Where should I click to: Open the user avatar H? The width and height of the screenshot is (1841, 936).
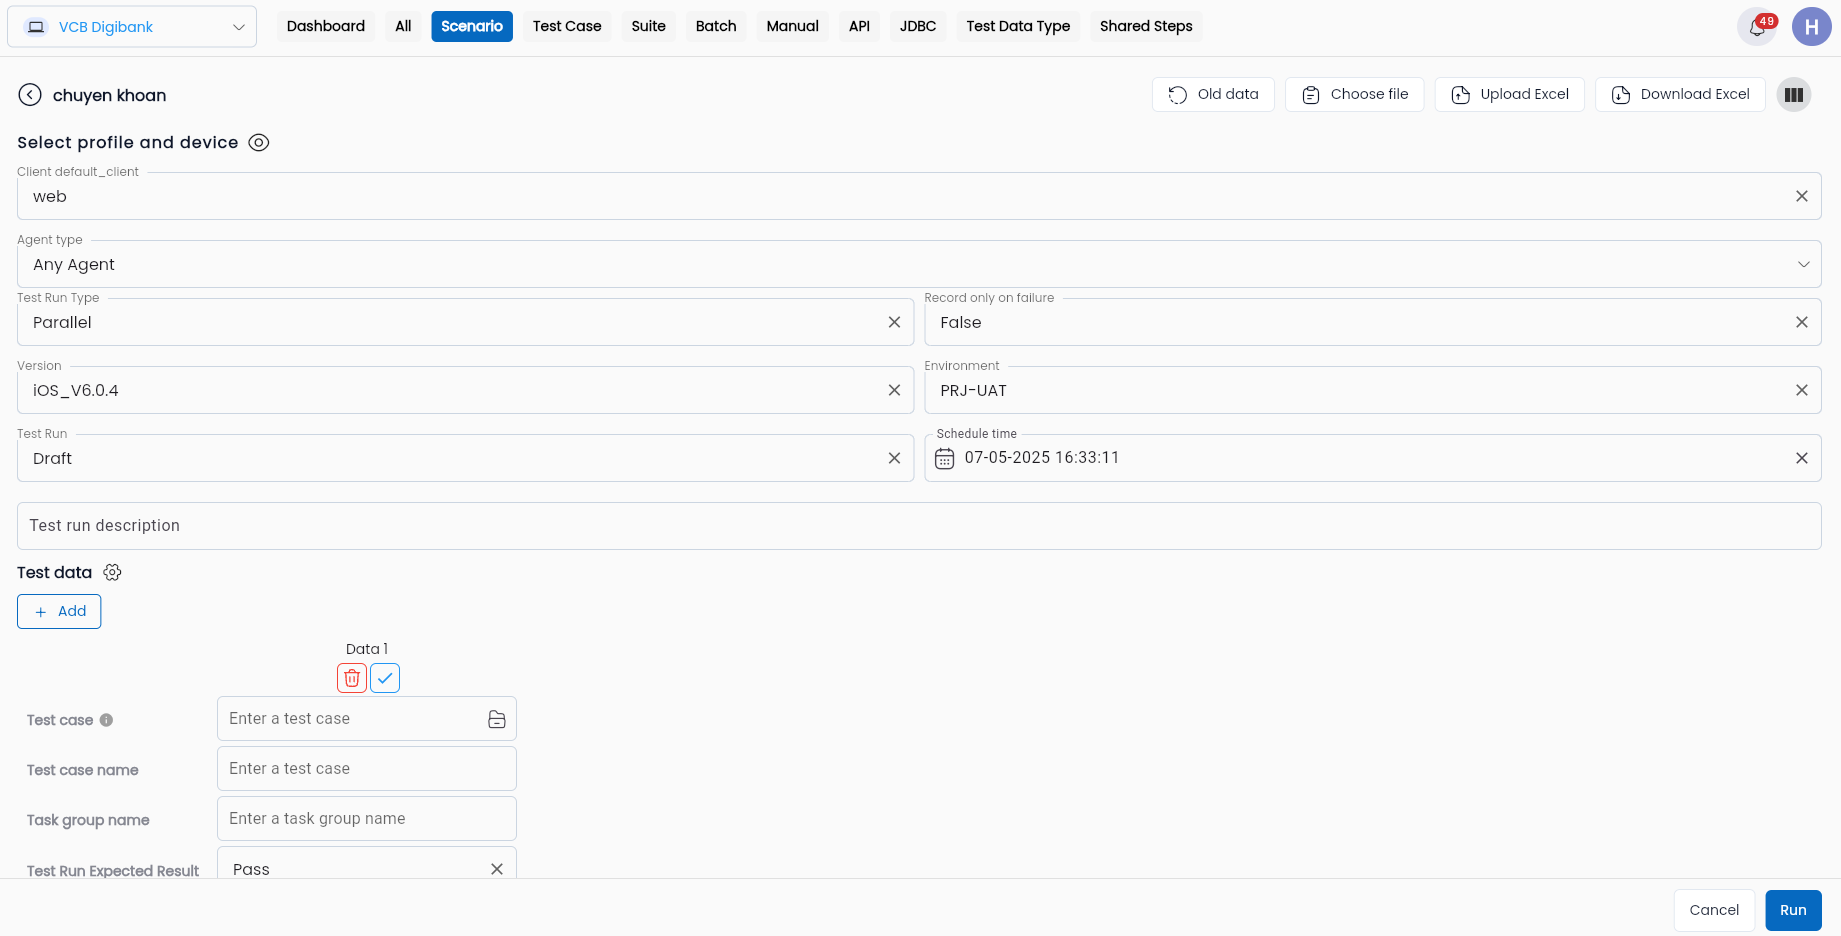tap(1811, 27)
